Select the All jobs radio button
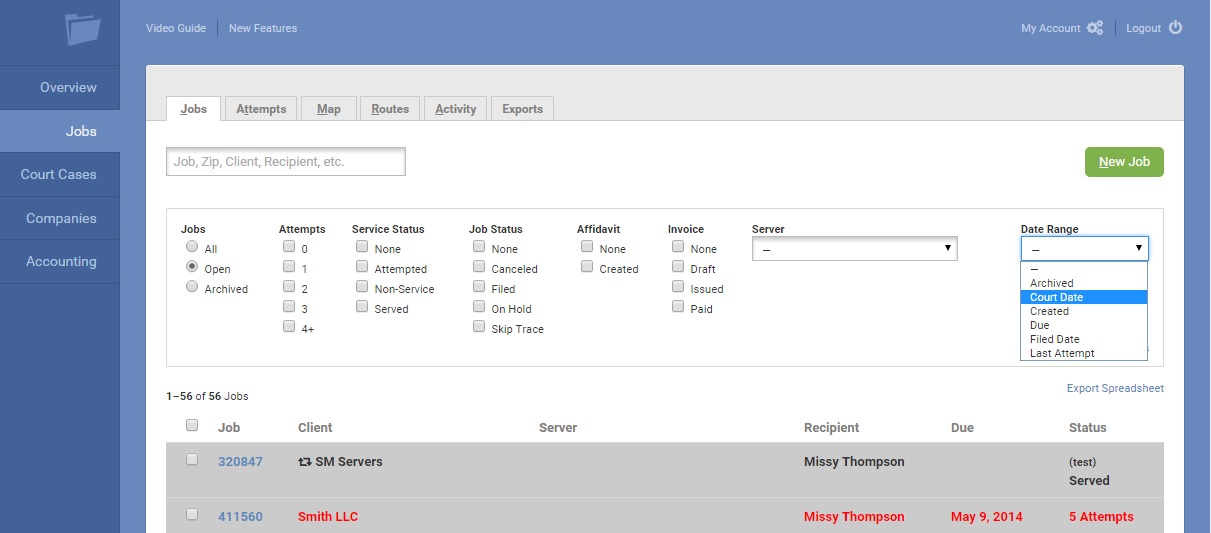 192,247
